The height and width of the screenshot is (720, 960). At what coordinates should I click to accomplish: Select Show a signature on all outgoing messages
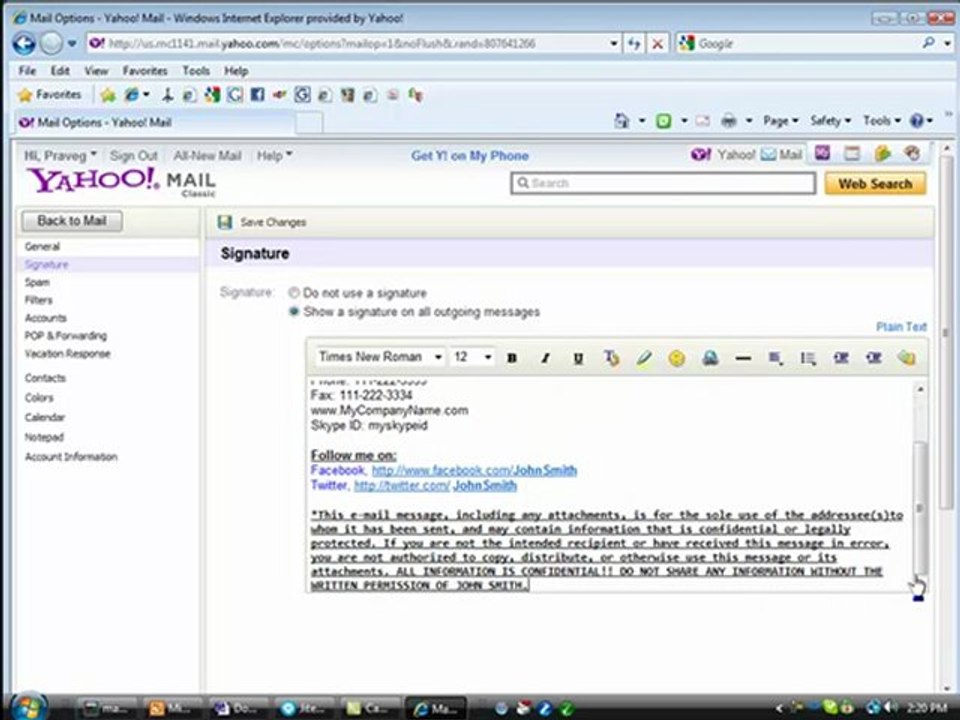[x=294, y=312]
